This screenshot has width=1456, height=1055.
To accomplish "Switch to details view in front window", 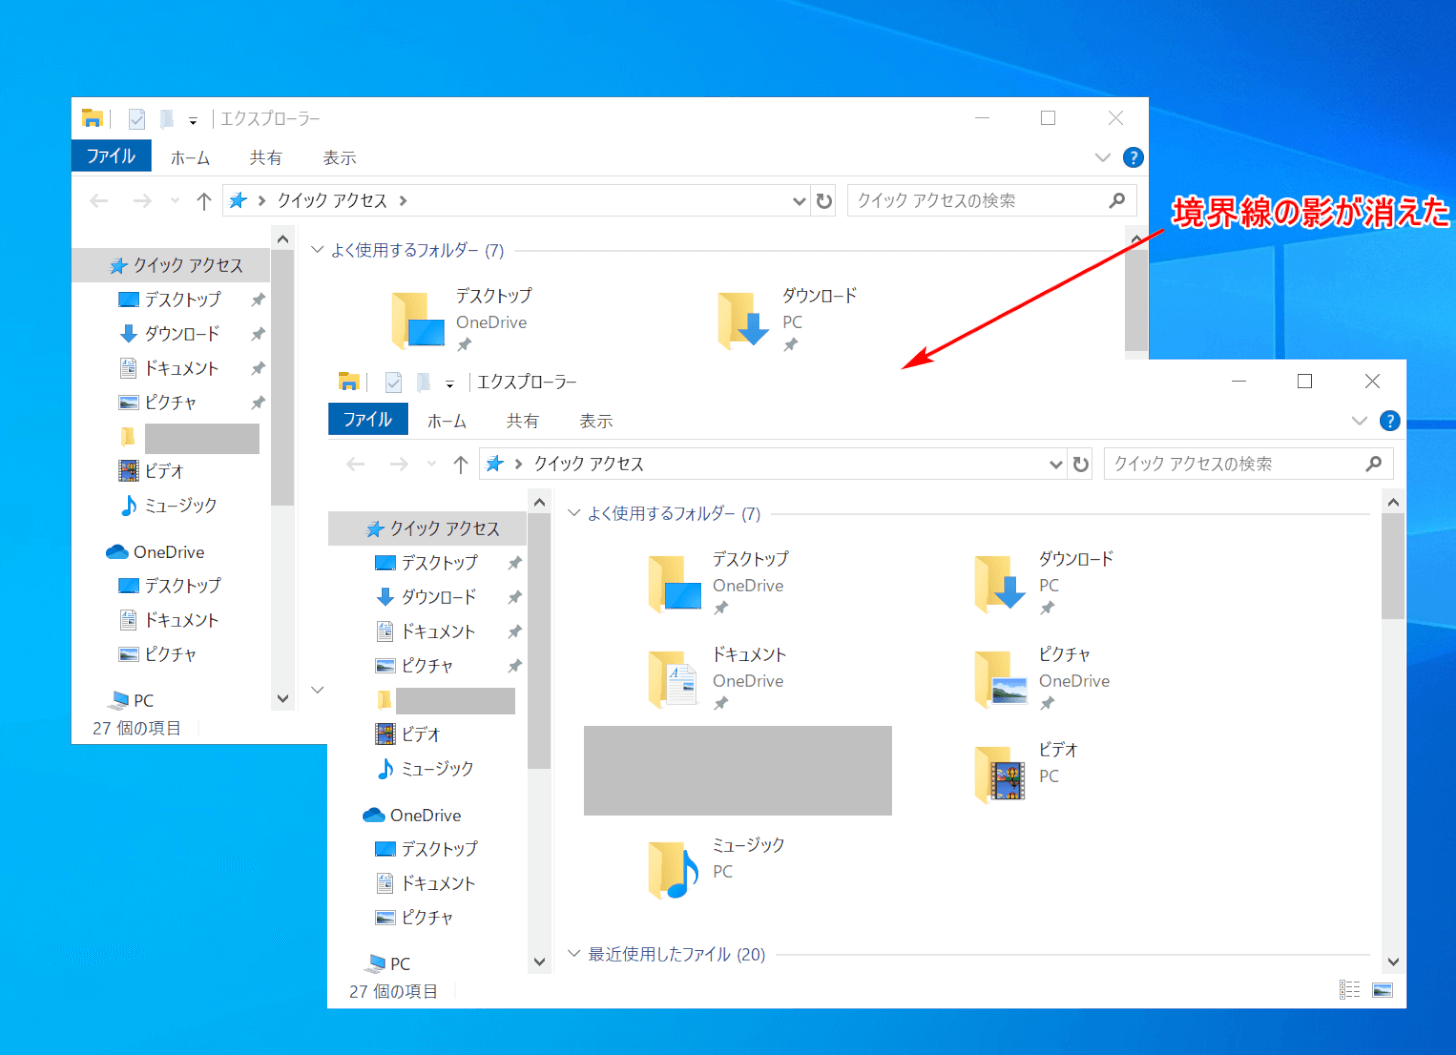I will [1350, 990].
